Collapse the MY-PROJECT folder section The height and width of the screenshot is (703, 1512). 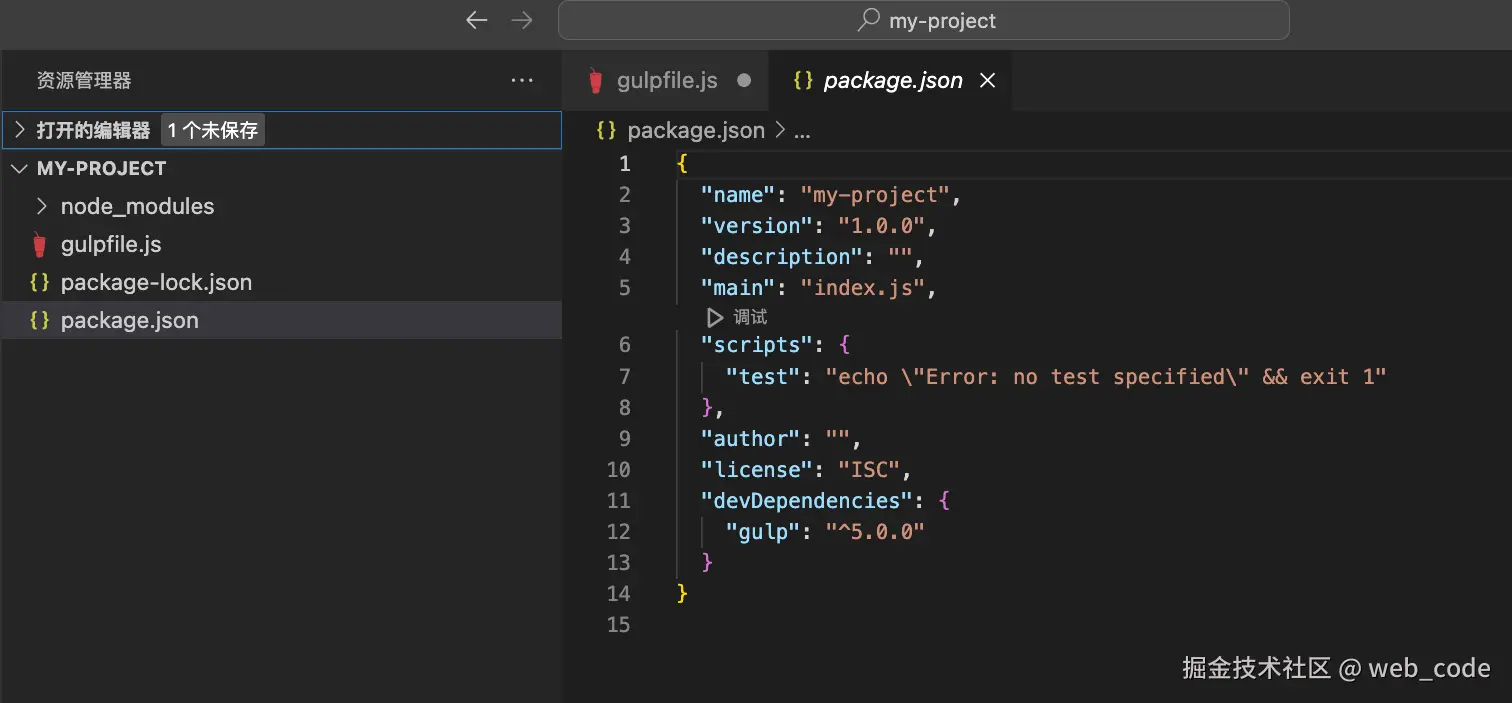(x=282, y=168)
